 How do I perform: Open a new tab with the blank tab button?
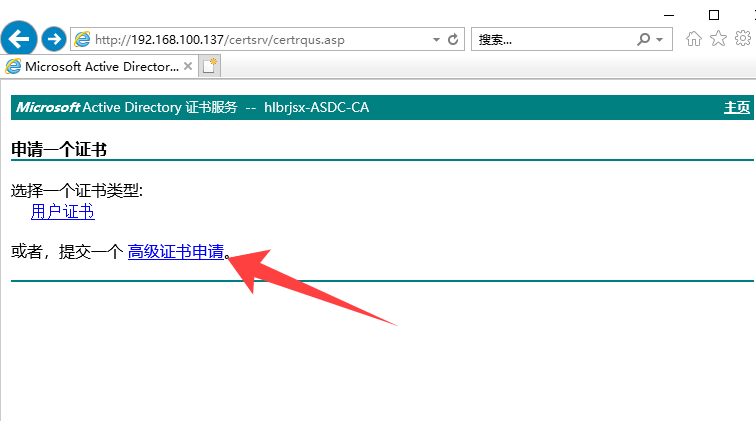tap(209, 66)
